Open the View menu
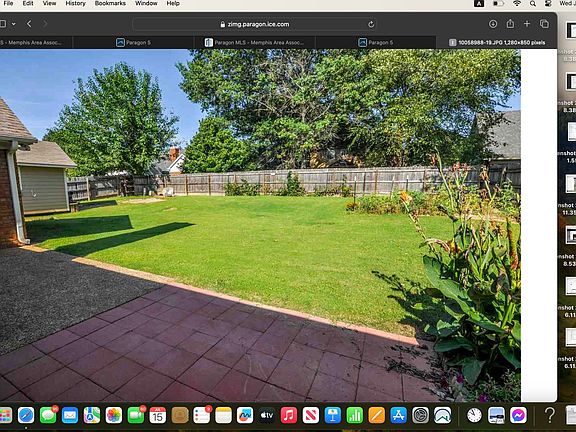 pos(49,3)
